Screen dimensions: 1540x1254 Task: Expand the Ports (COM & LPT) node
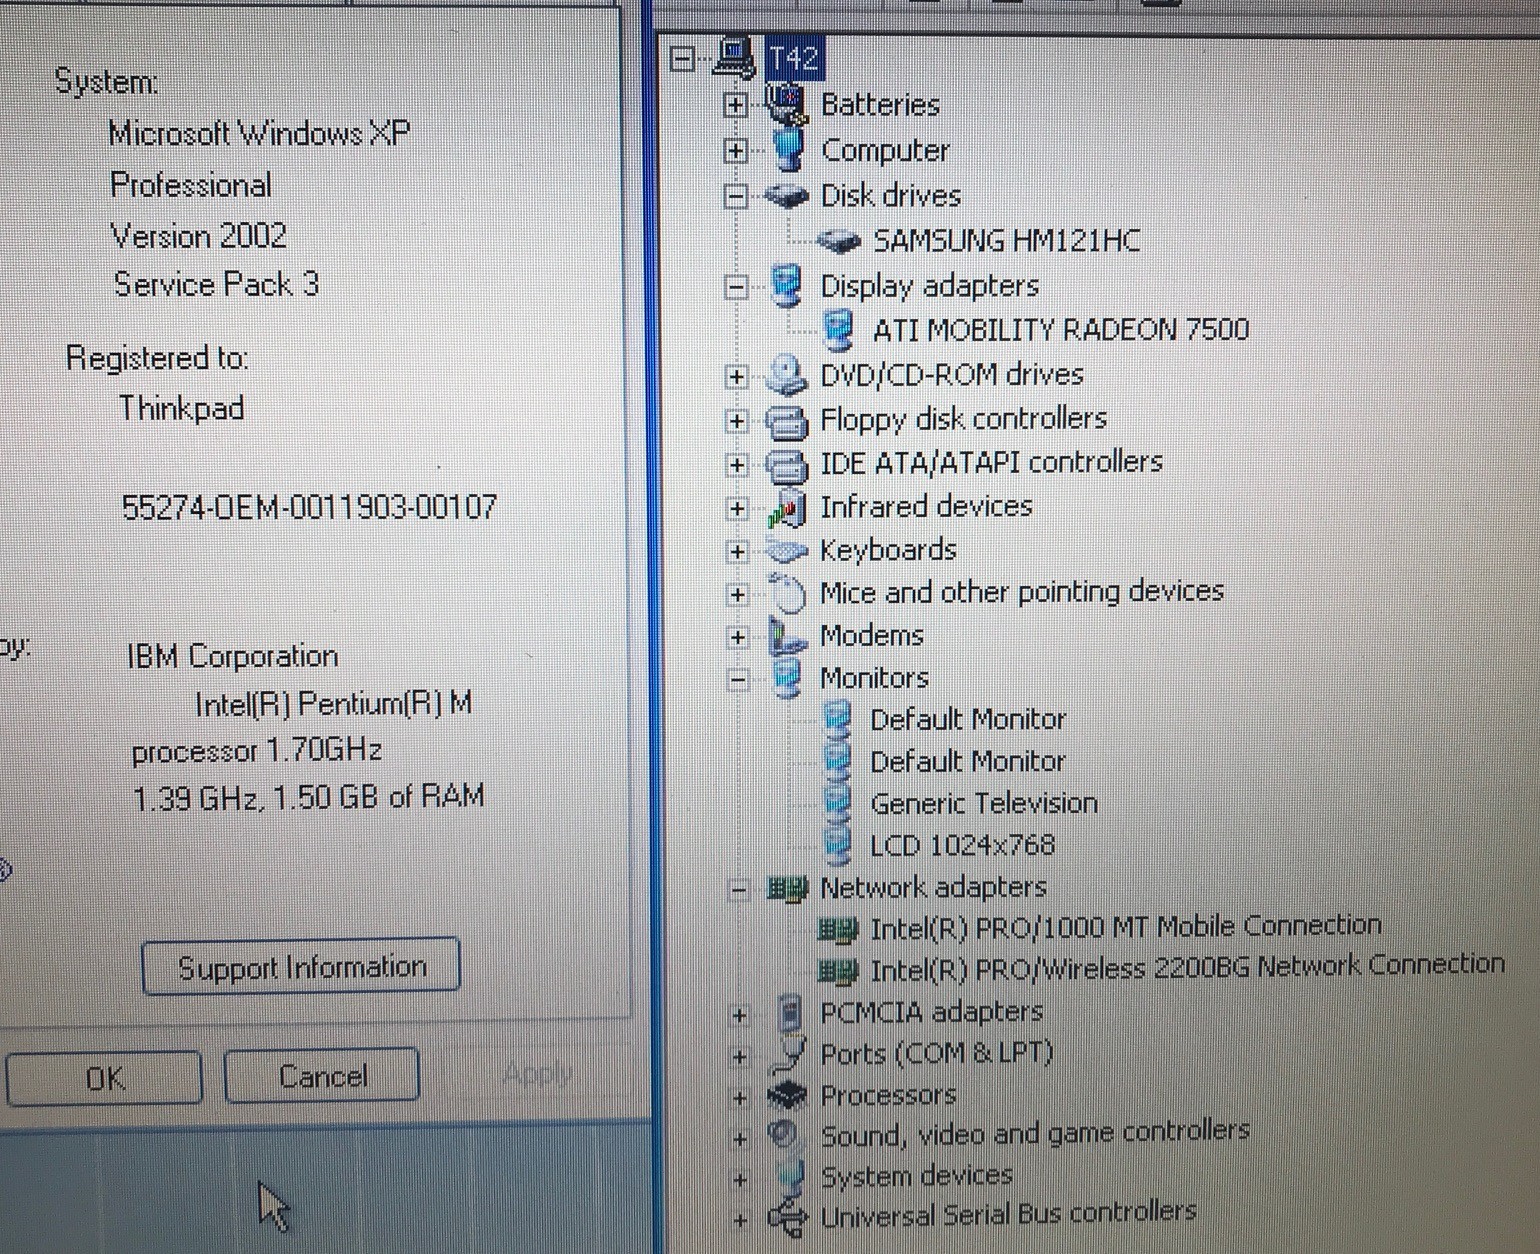click(x=740, y=1057)
